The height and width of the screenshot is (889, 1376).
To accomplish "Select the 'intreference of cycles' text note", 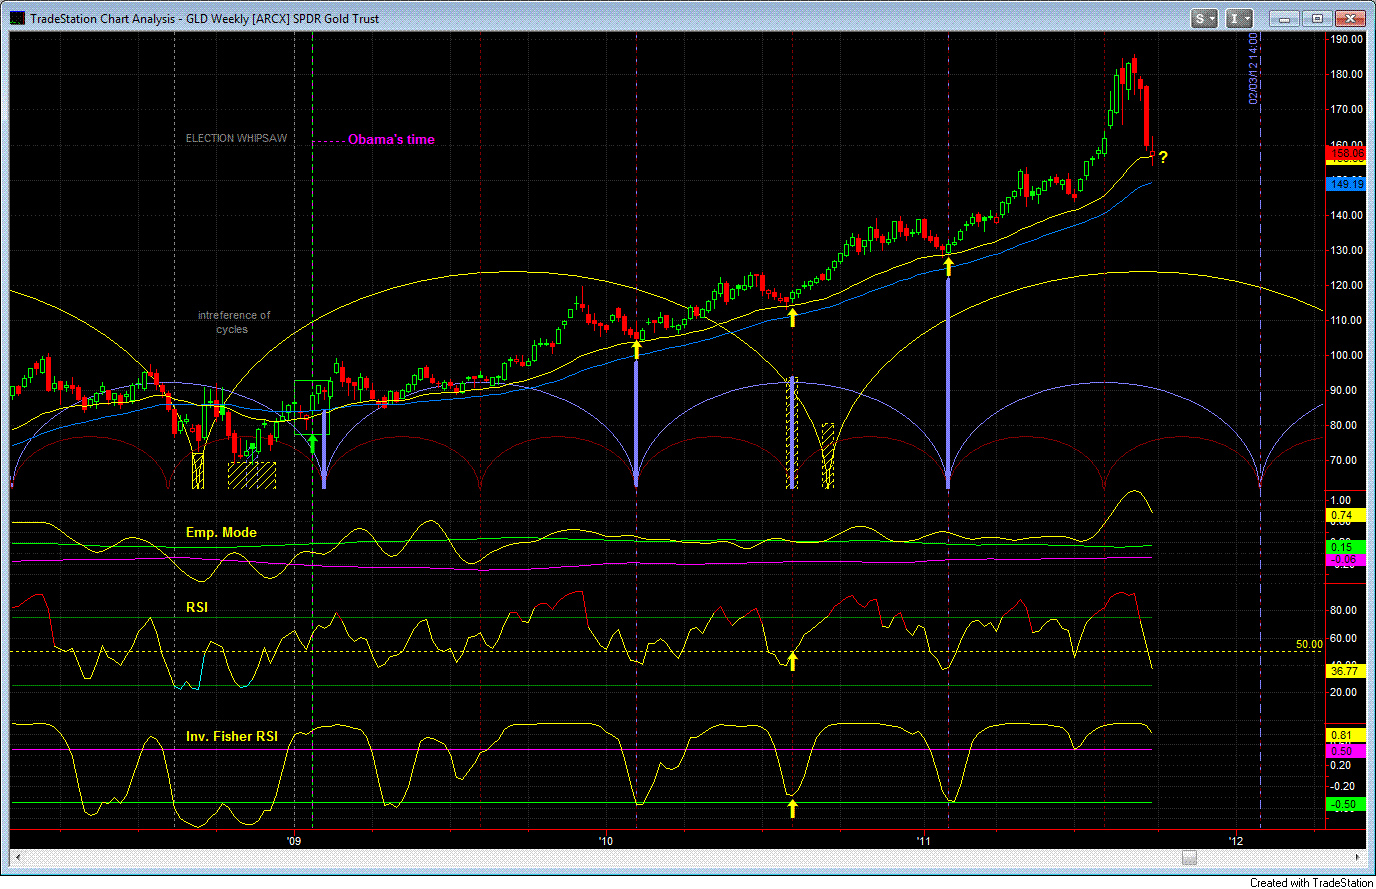I will (233, 322).
